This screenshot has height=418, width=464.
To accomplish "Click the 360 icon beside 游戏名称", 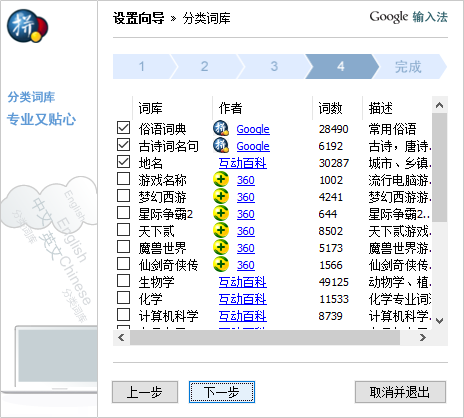I will tap(221, 179).
